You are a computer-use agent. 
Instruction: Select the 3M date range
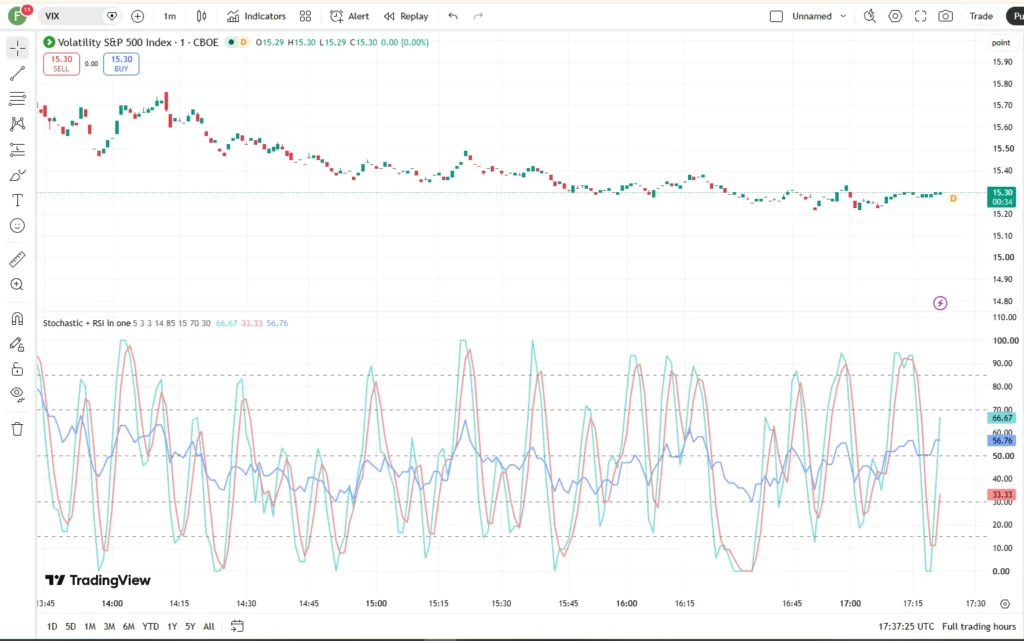click(109, 626)
